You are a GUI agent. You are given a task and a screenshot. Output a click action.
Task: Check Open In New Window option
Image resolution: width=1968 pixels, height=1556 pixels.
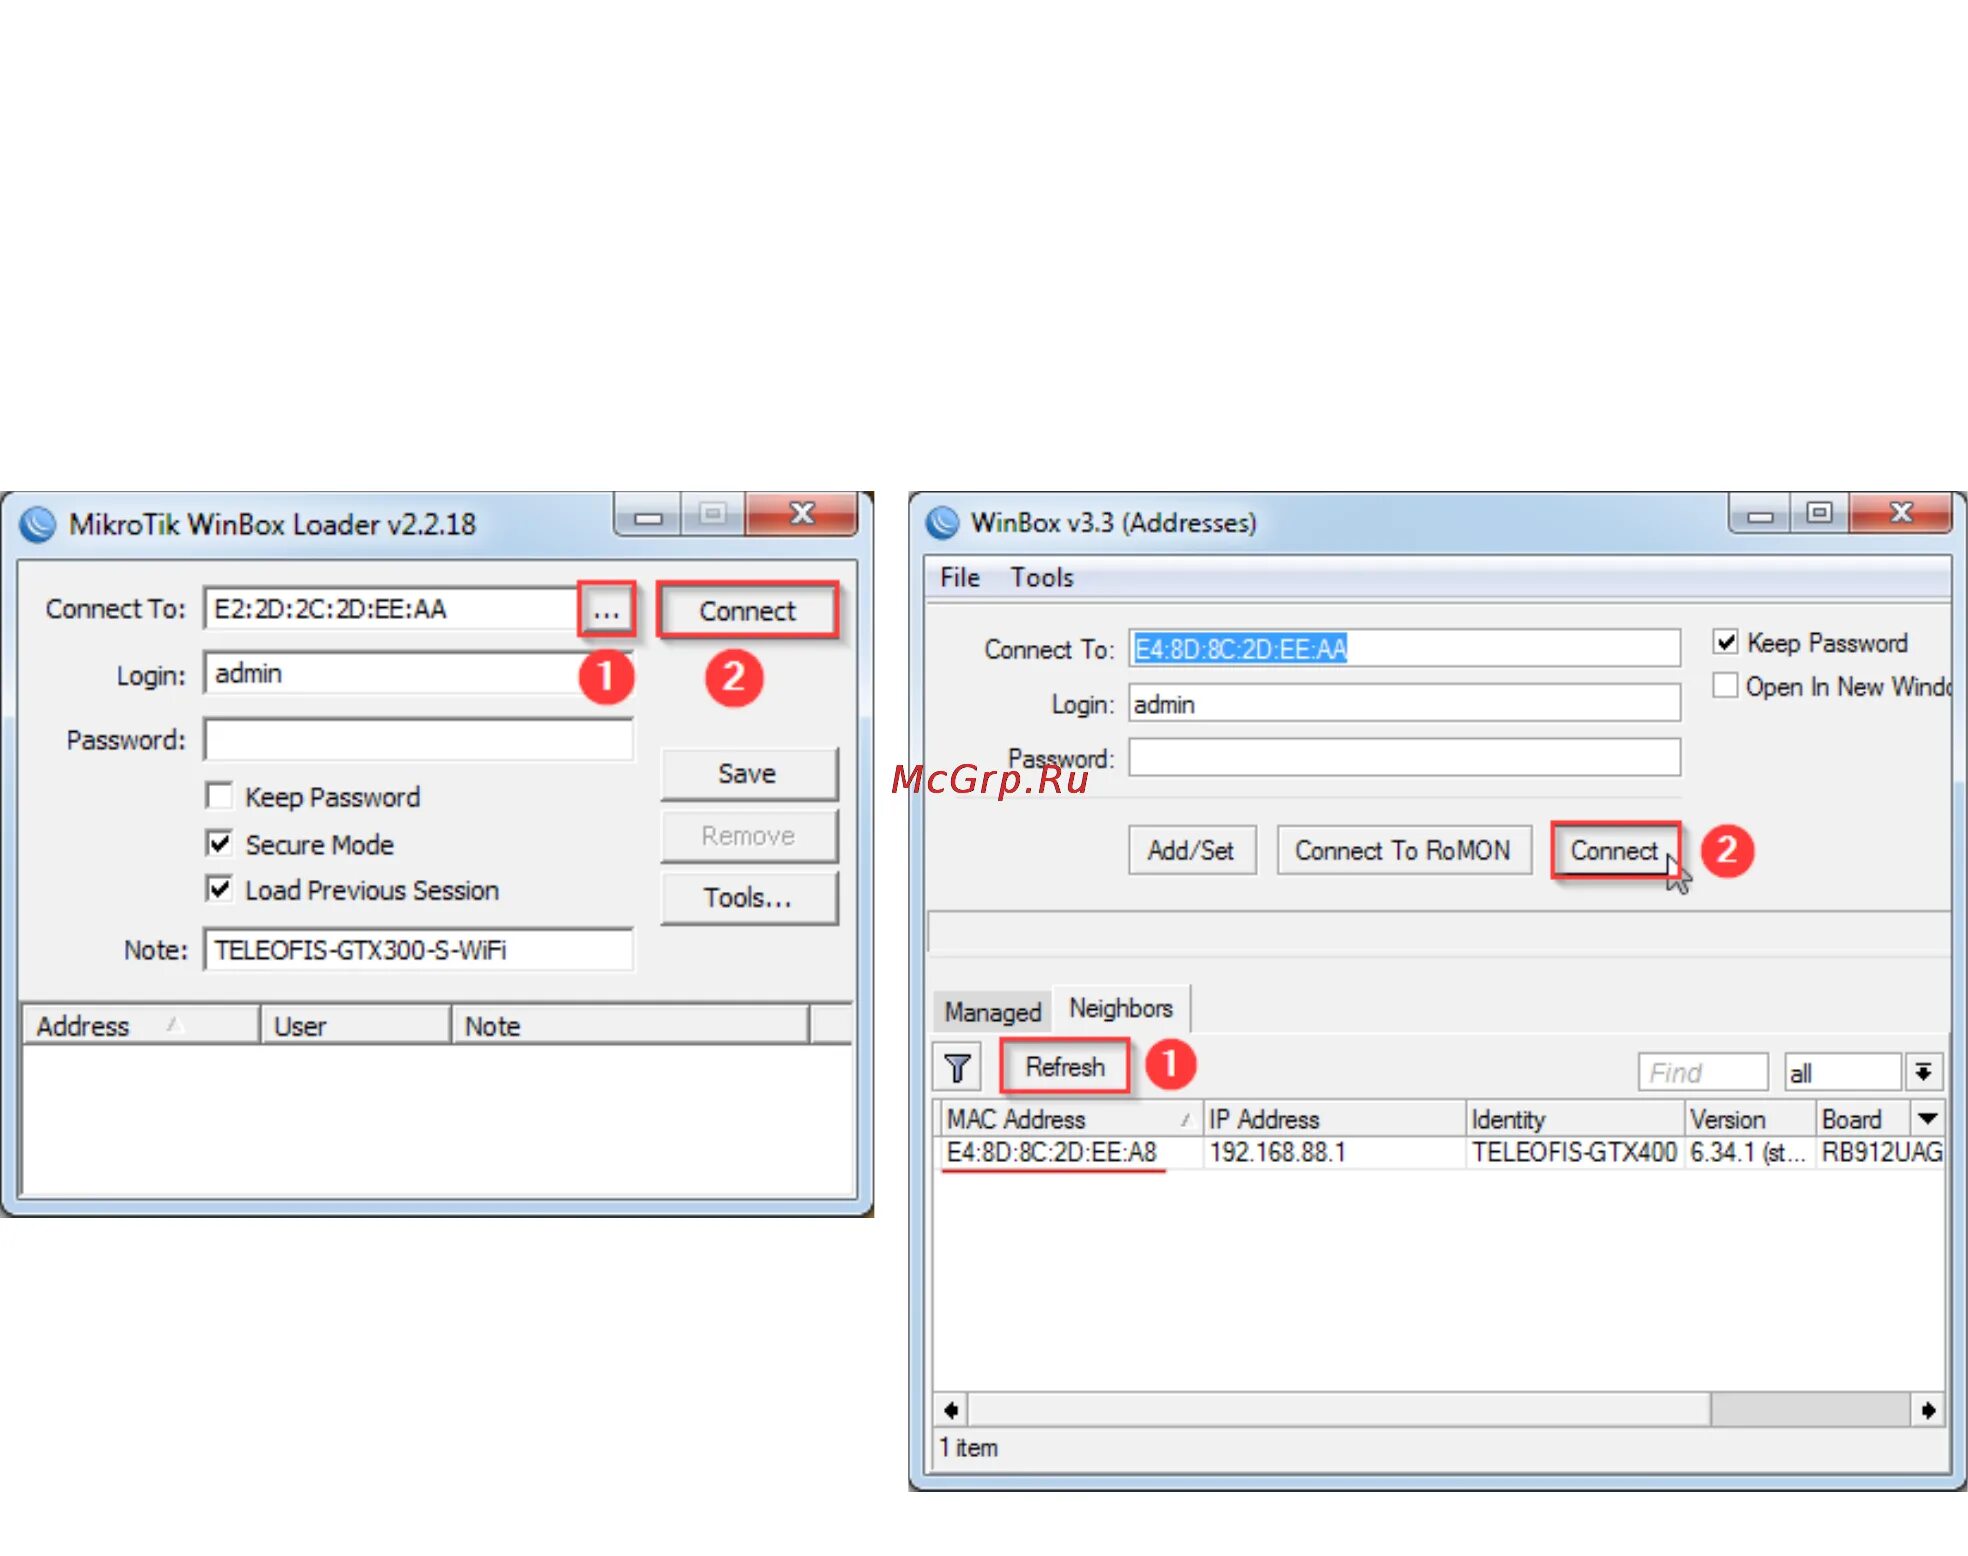click(x=1725, y=686)
